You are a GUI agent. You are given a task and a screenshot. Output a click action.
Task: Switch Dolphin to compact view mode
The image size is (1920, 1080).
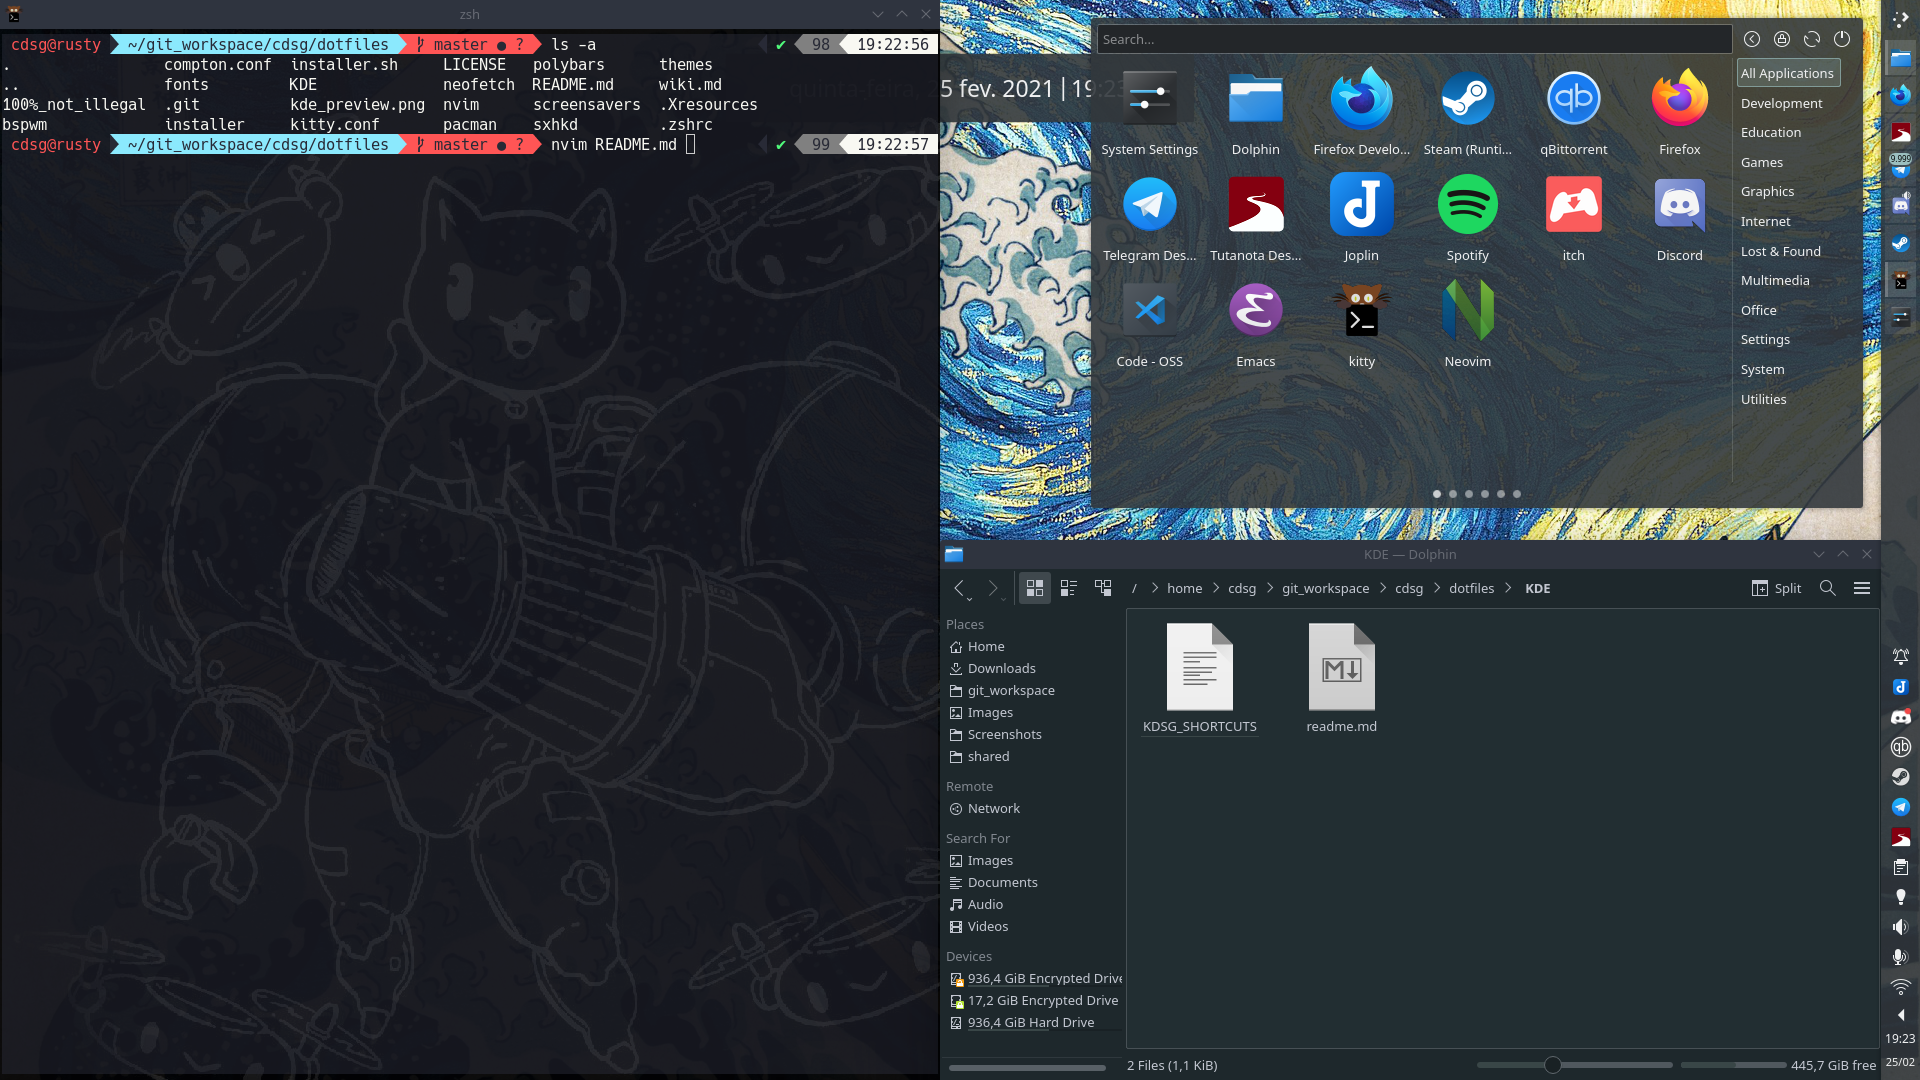[1068, 588]
